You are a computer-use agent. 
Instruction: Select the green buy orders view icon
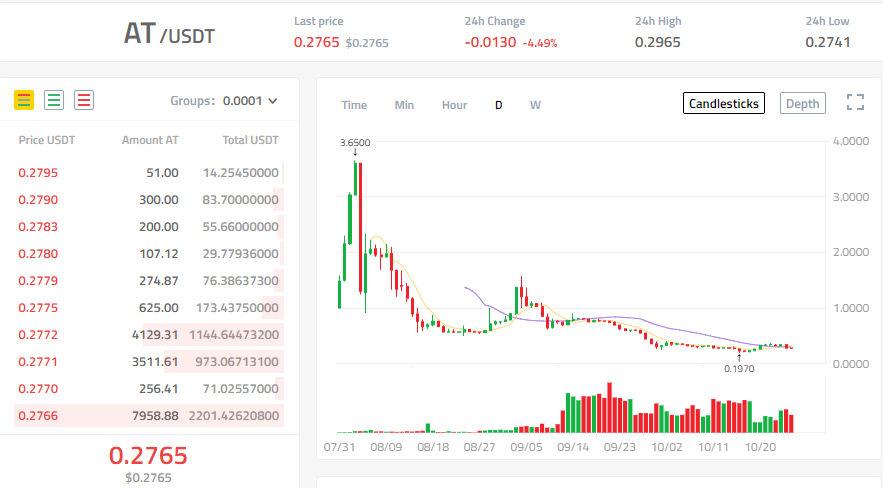point(54,100)
